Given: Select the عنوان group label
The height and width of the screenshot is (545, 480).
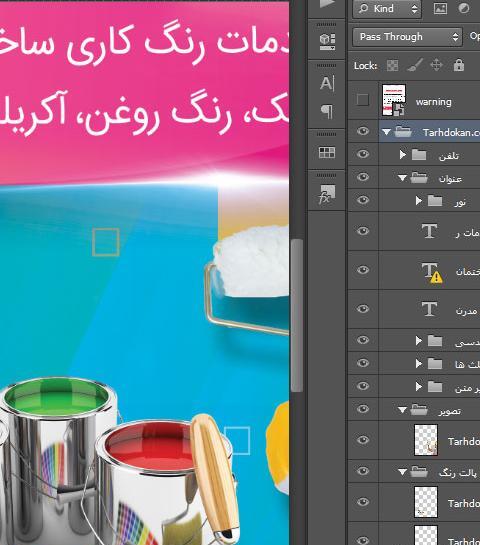Looking at the screenshot, I should click(450, 179).
